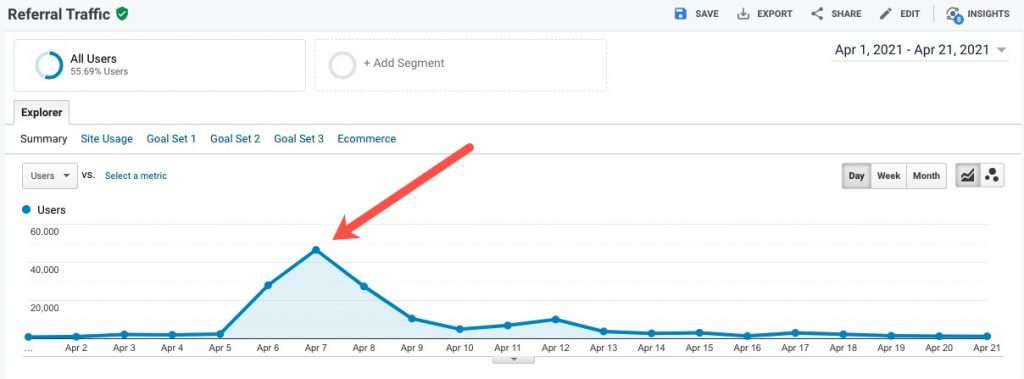Select Day graph interval

[x=856, y=176]
